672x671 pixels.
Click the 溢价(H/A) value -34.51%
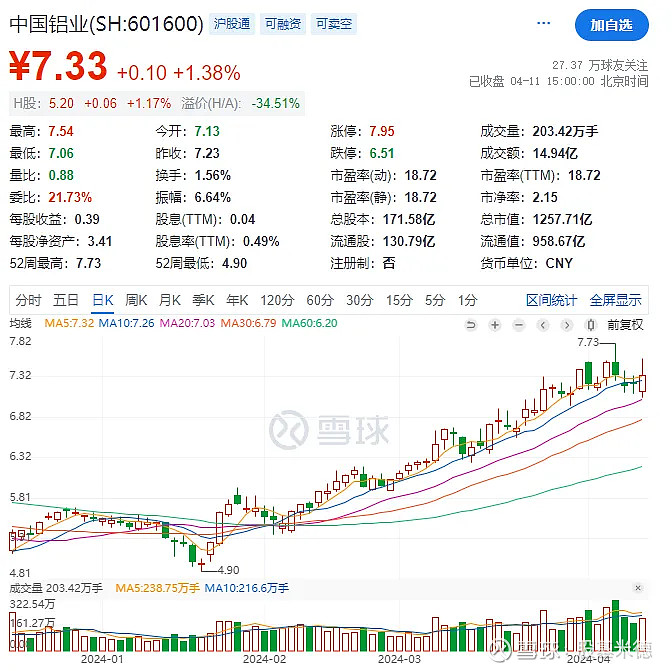[x=275, y=103]
